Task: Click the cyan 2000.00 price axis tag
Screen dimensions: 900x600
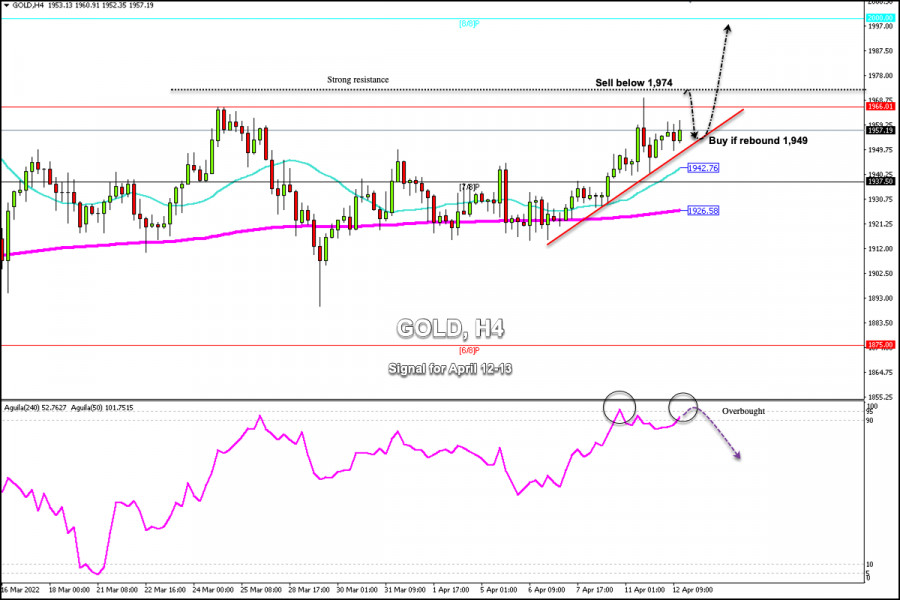Action: pos(880,18)
